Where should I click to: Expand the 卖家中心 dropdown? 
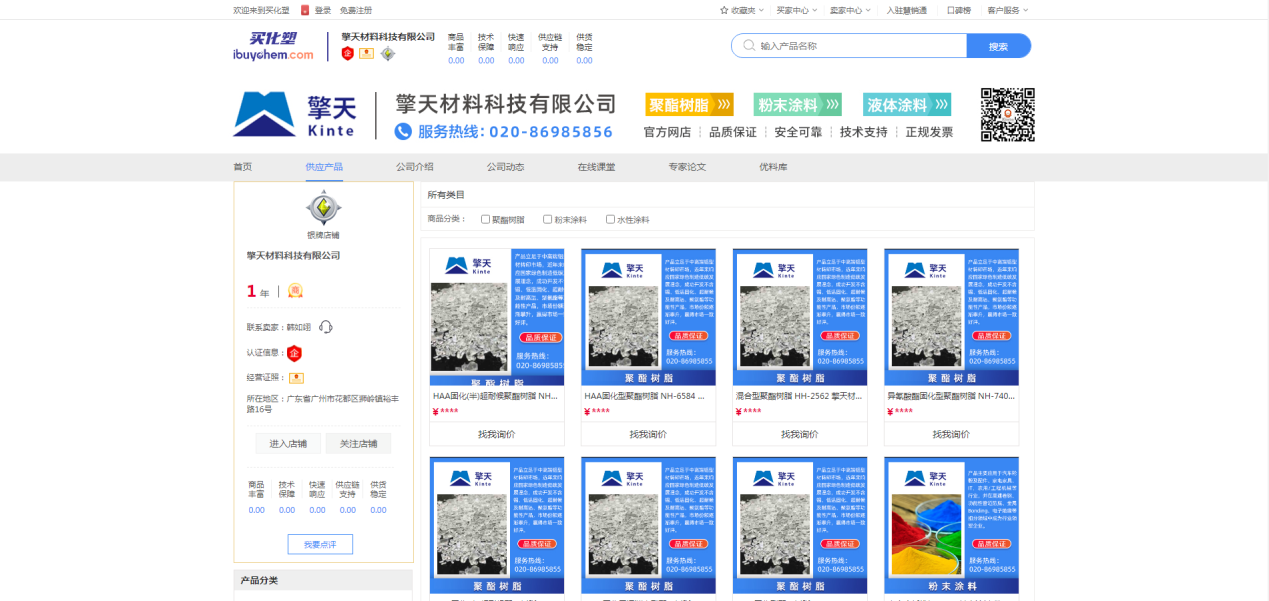[x=849, y=10]
